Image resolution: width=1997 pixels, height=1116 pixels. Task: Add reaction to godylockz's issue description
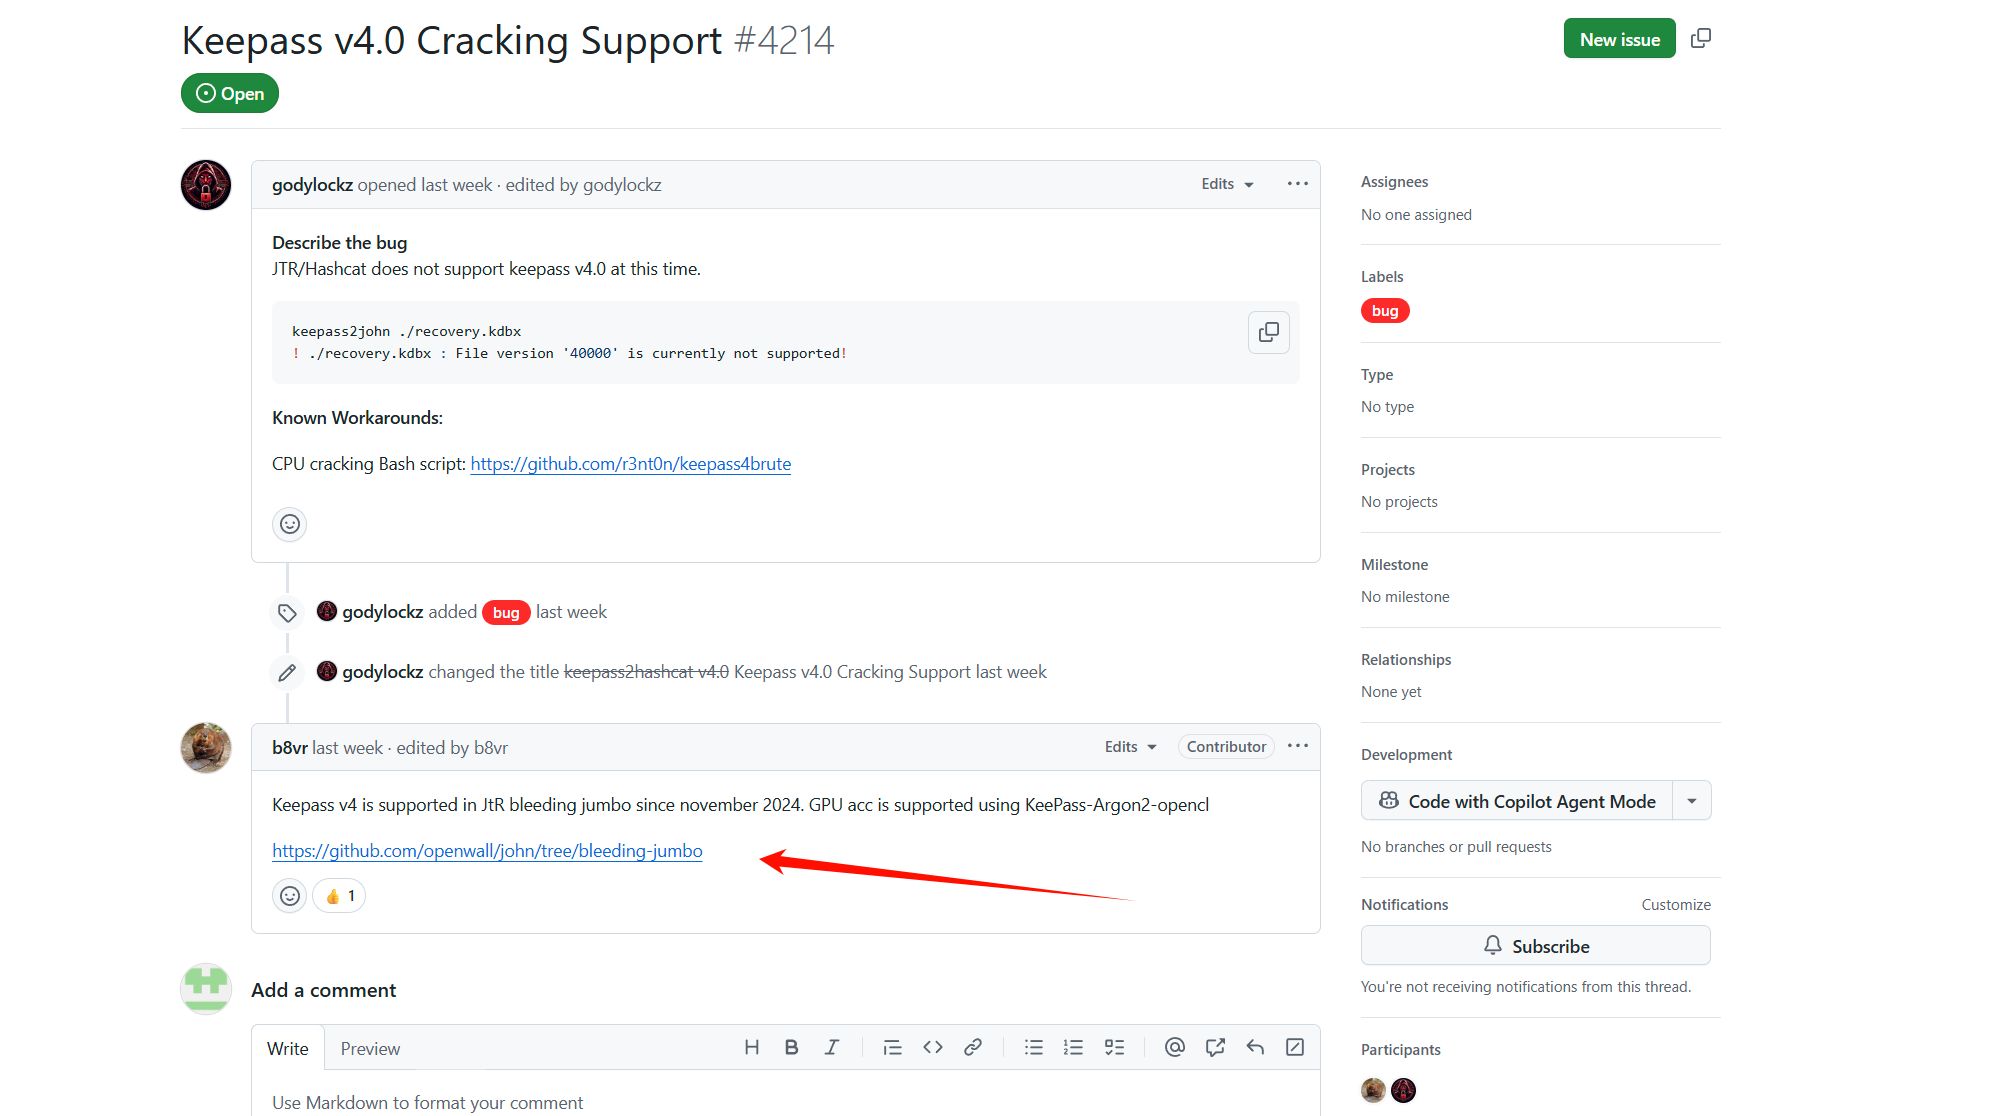click(x=290, y=524)
